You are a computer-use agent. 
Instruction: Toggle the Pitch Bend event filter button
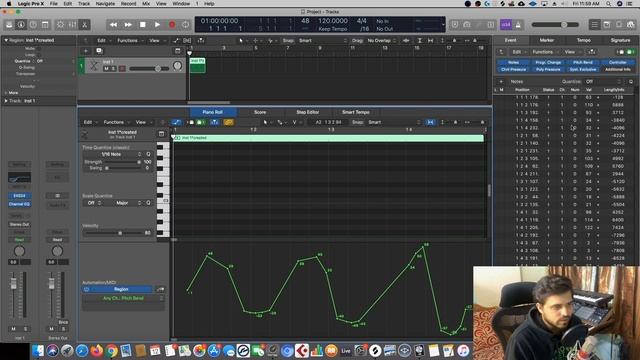pyautogui.click(x=583, y=62)
